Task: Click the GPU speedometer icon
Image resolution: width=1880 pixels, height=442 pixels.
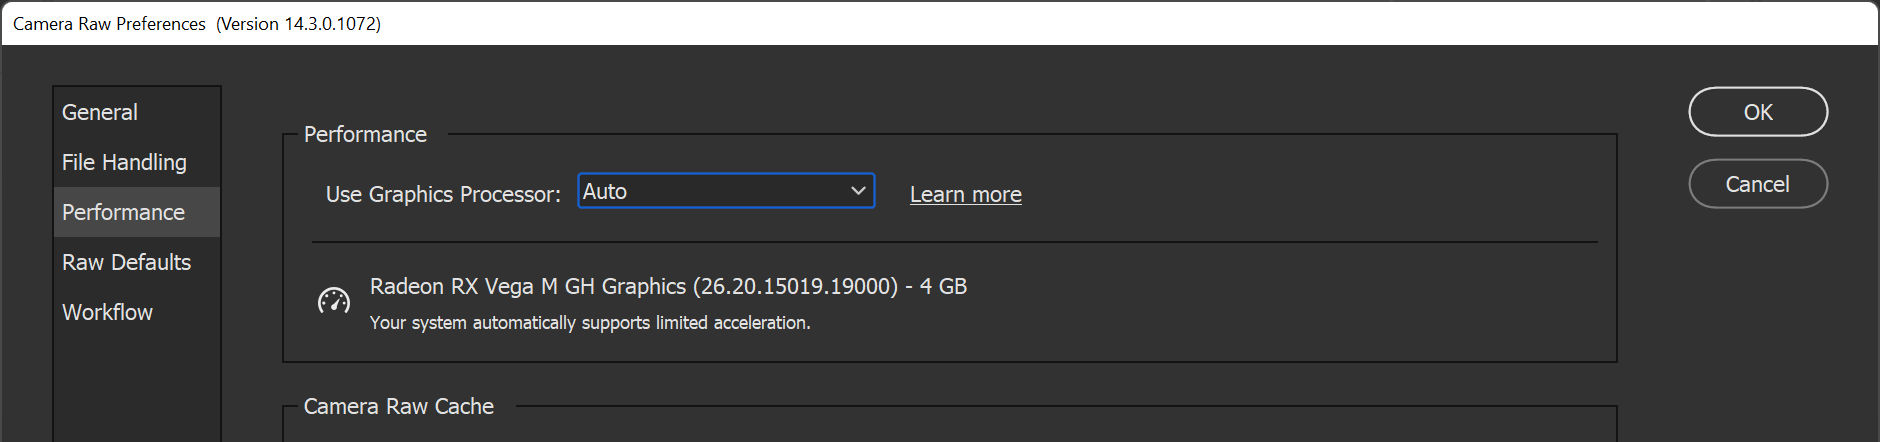Action: (334, 300)
